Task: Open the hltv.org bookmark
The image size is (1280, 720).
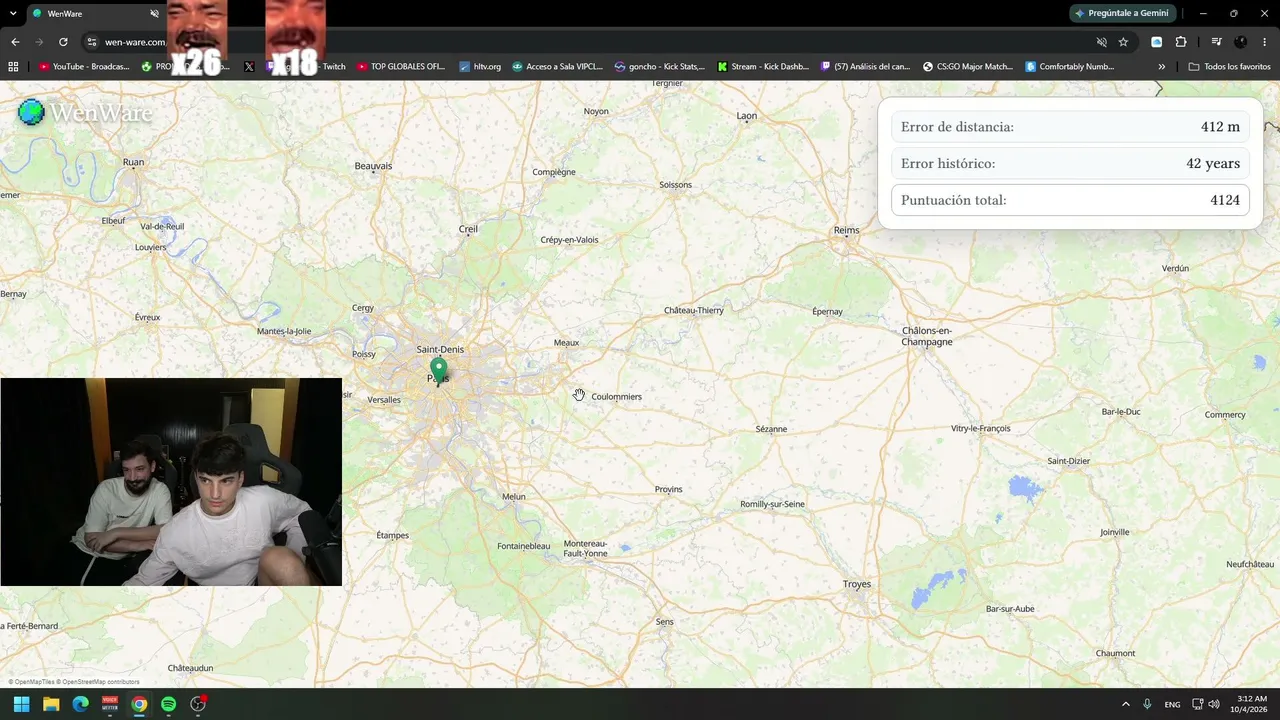Action: pyautogui.click(x=480, y=67)
